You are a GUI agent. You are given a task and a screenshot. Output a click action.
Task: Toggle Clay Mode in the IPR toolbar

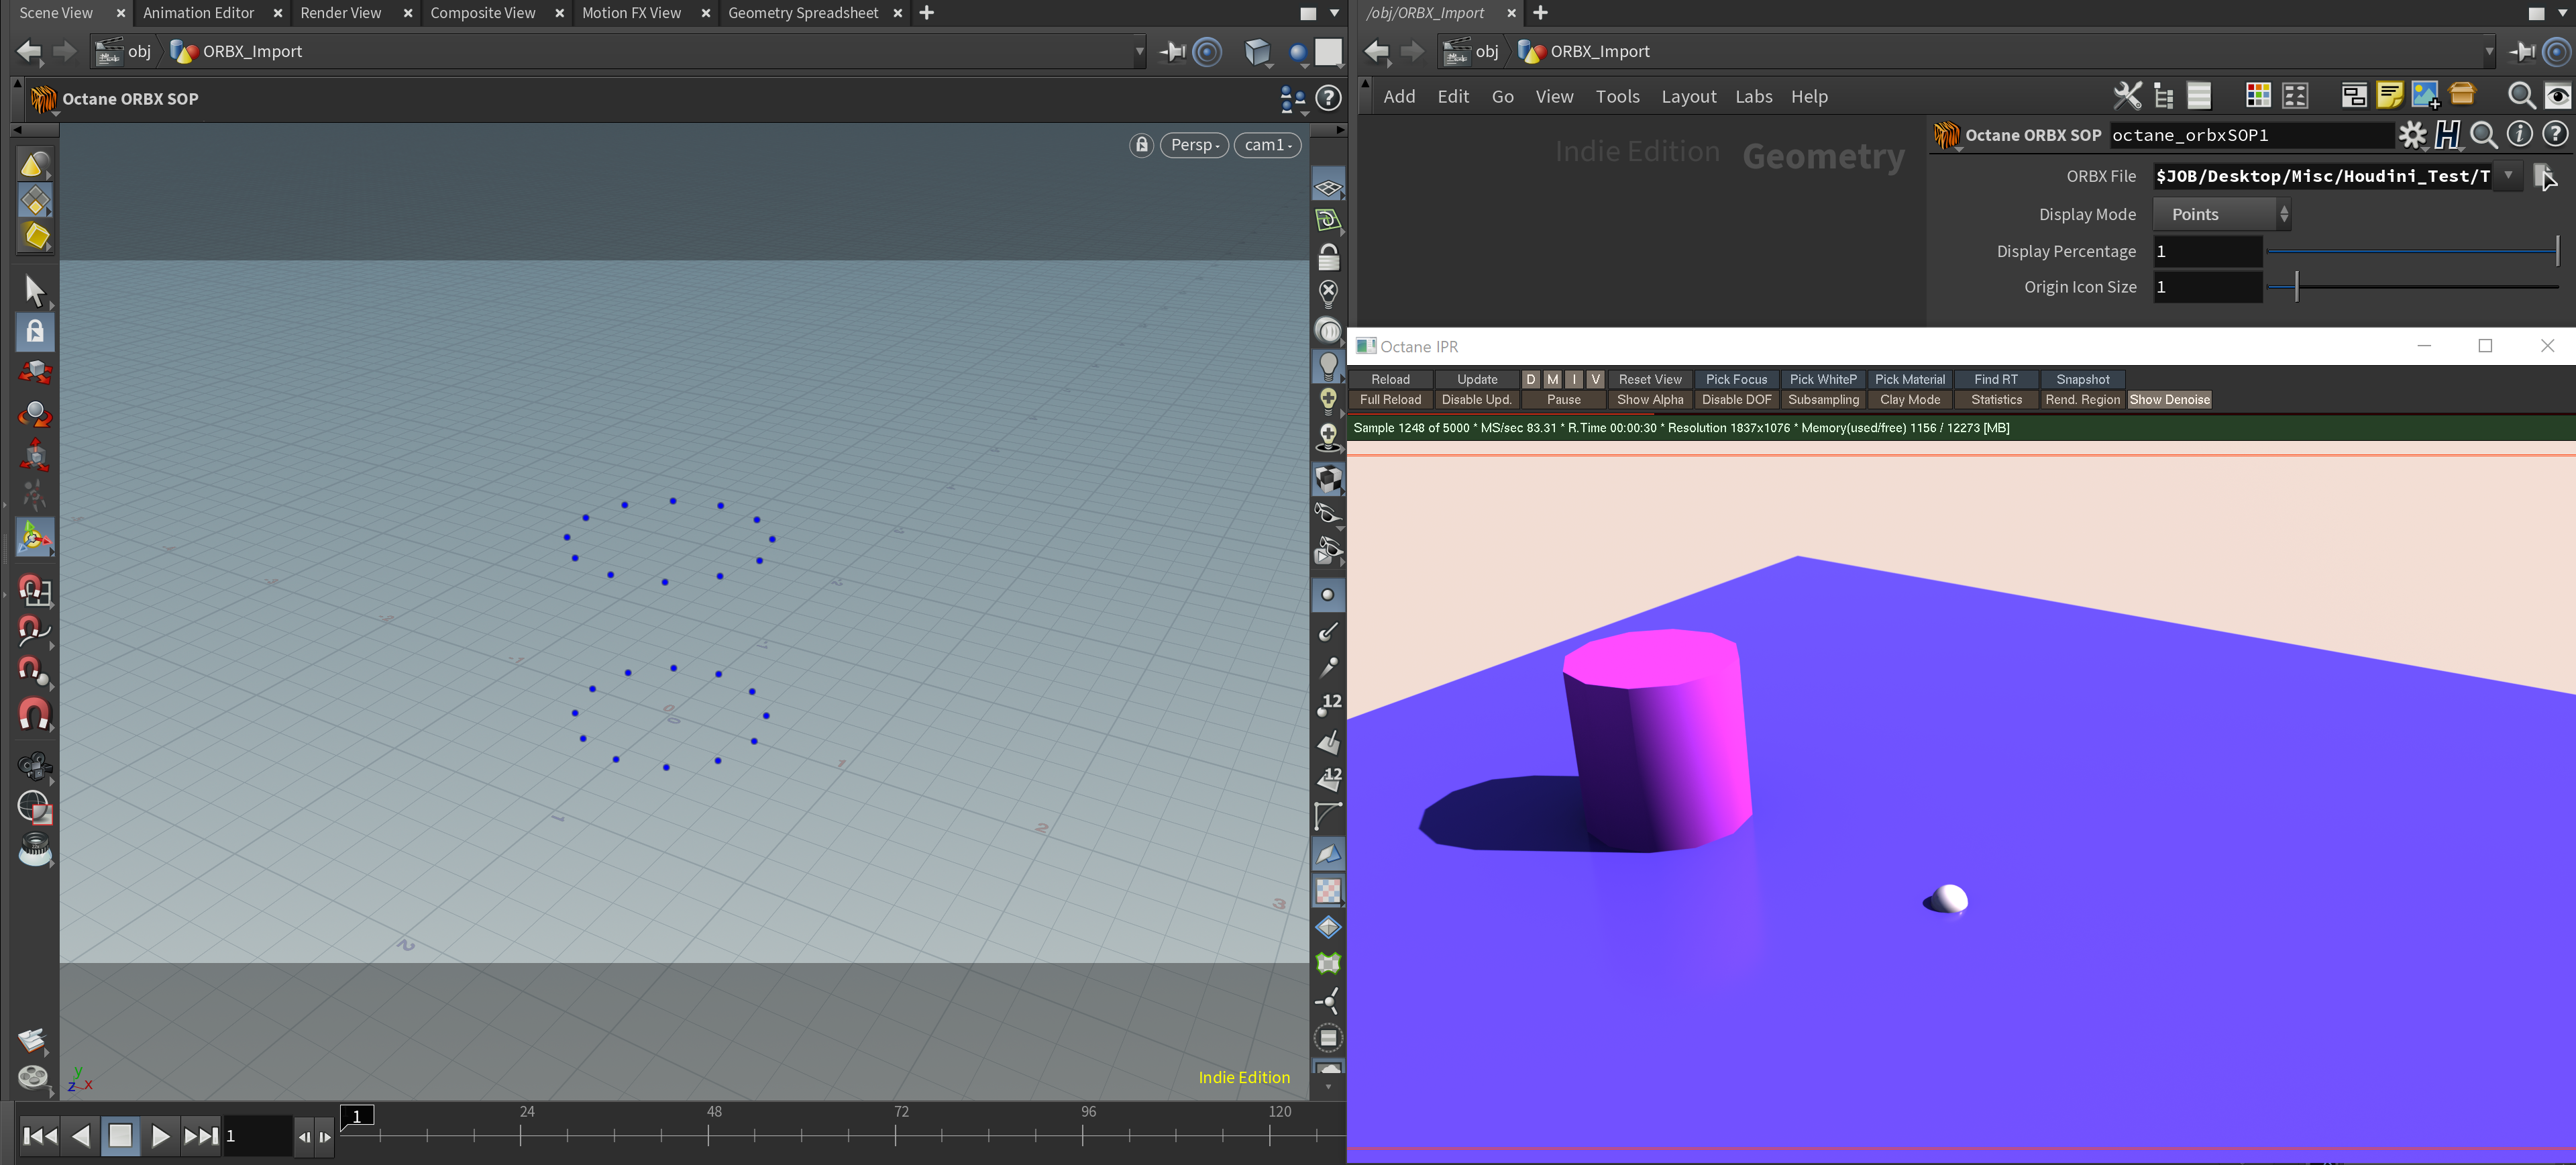[x=1909, y=400]
